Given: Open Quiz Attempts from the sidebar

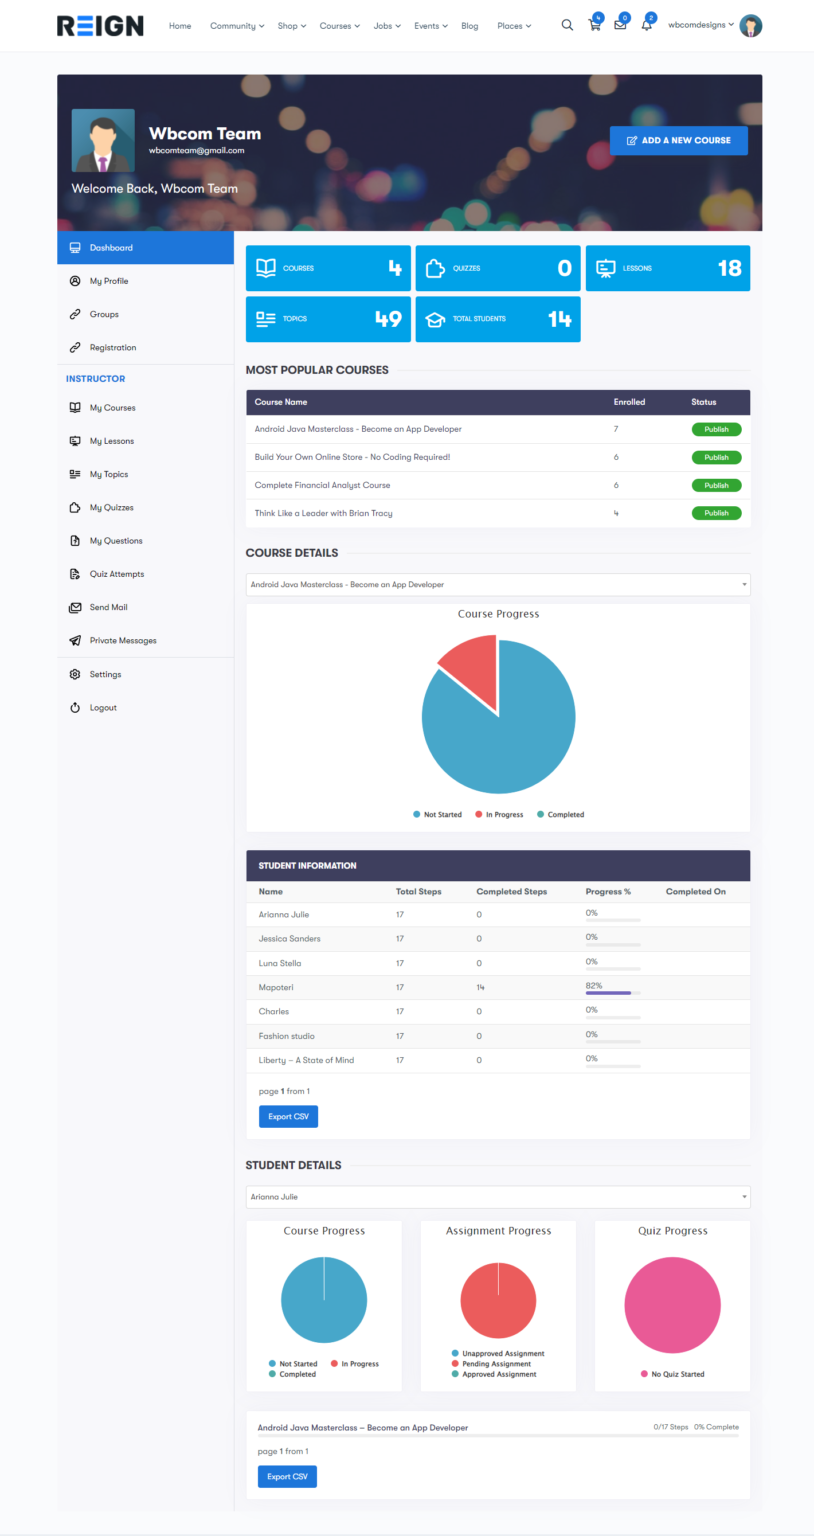Looking at the screenshot, I should pyautogui.click(x=74, y=573).
